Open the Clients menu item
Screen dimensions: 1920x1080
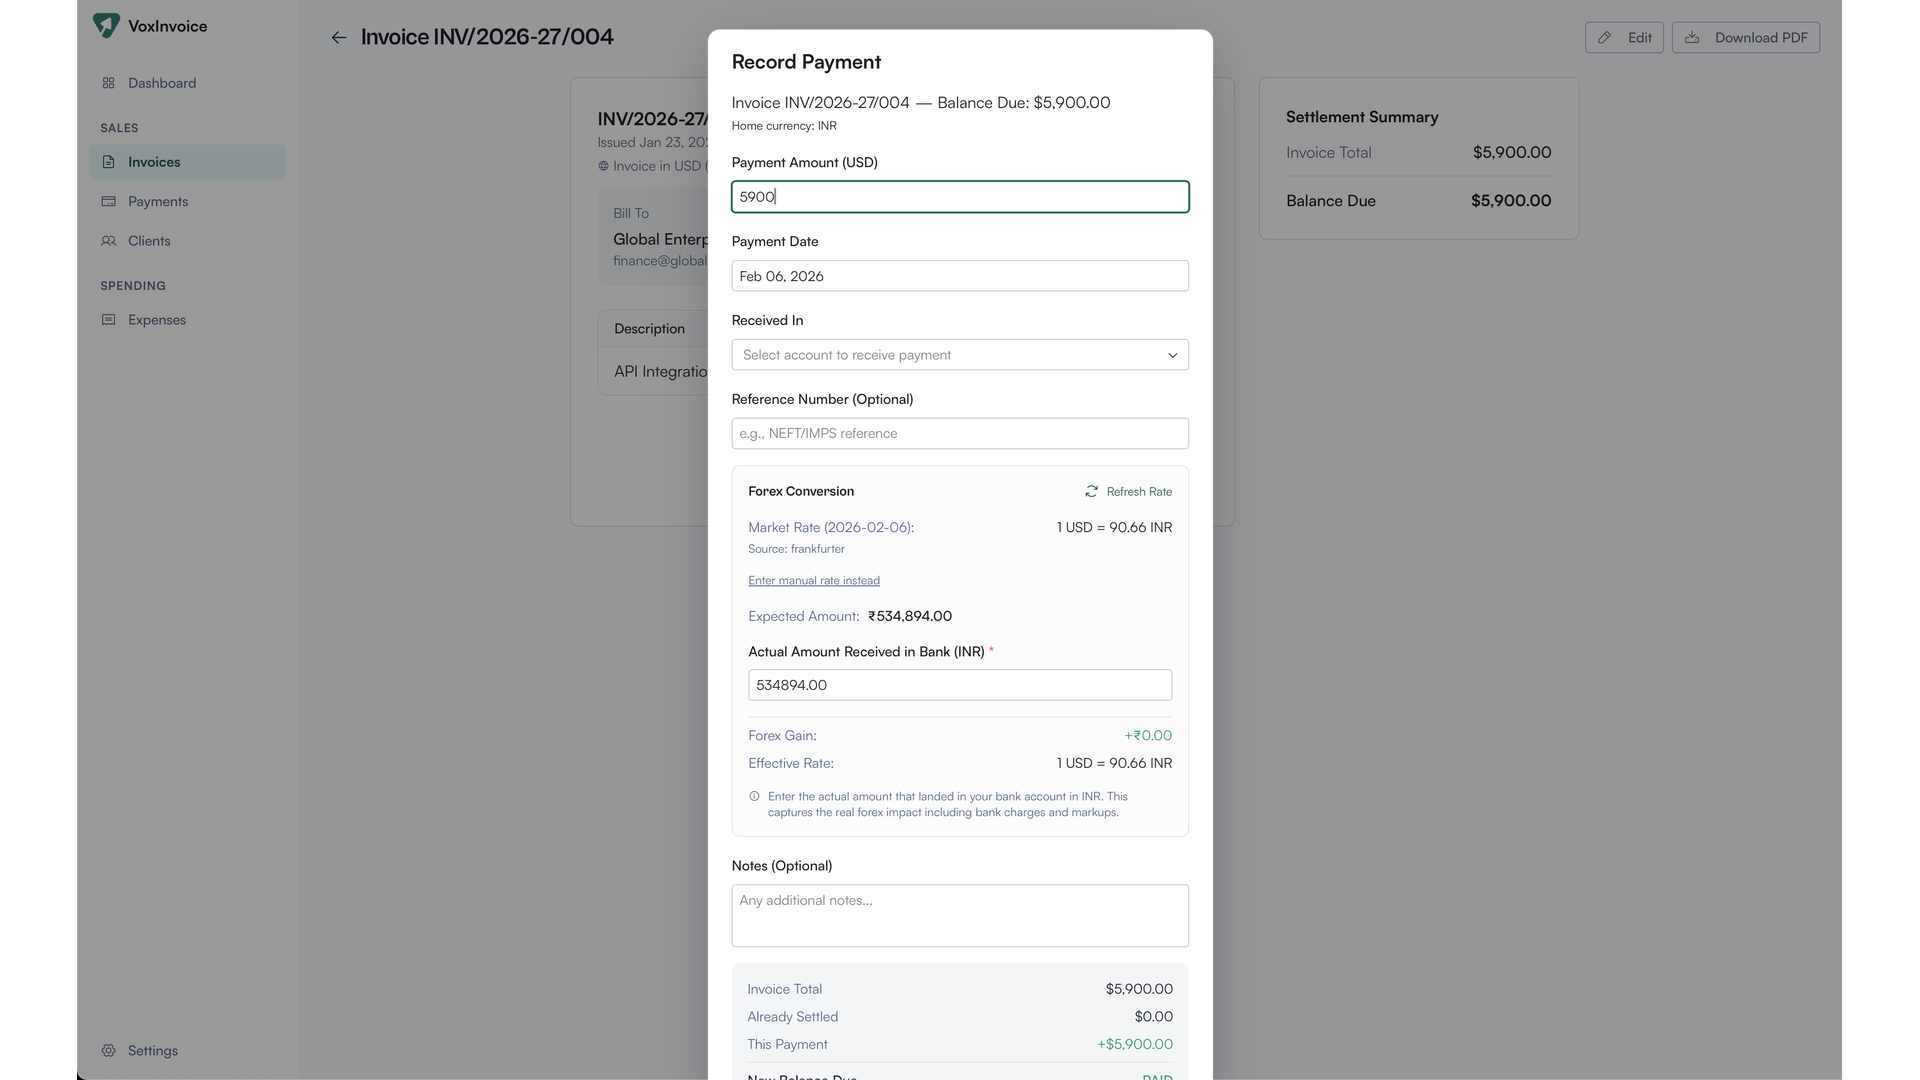(x=149, y=241)
